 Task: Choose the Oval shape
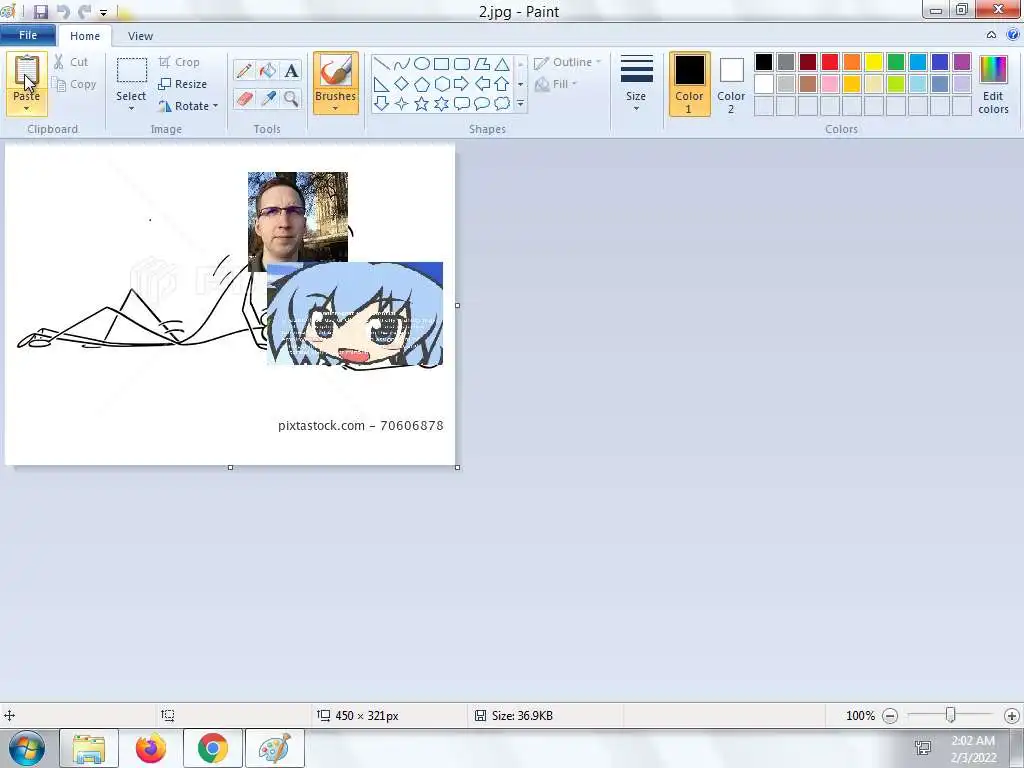pyautogui.click(x=422, y=64)
